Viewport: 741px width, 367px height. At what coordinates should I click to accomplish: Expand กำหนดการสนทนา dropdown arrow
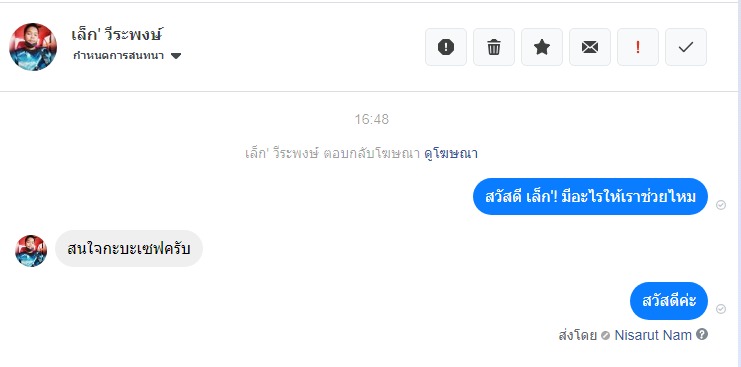tap(176, 56)
